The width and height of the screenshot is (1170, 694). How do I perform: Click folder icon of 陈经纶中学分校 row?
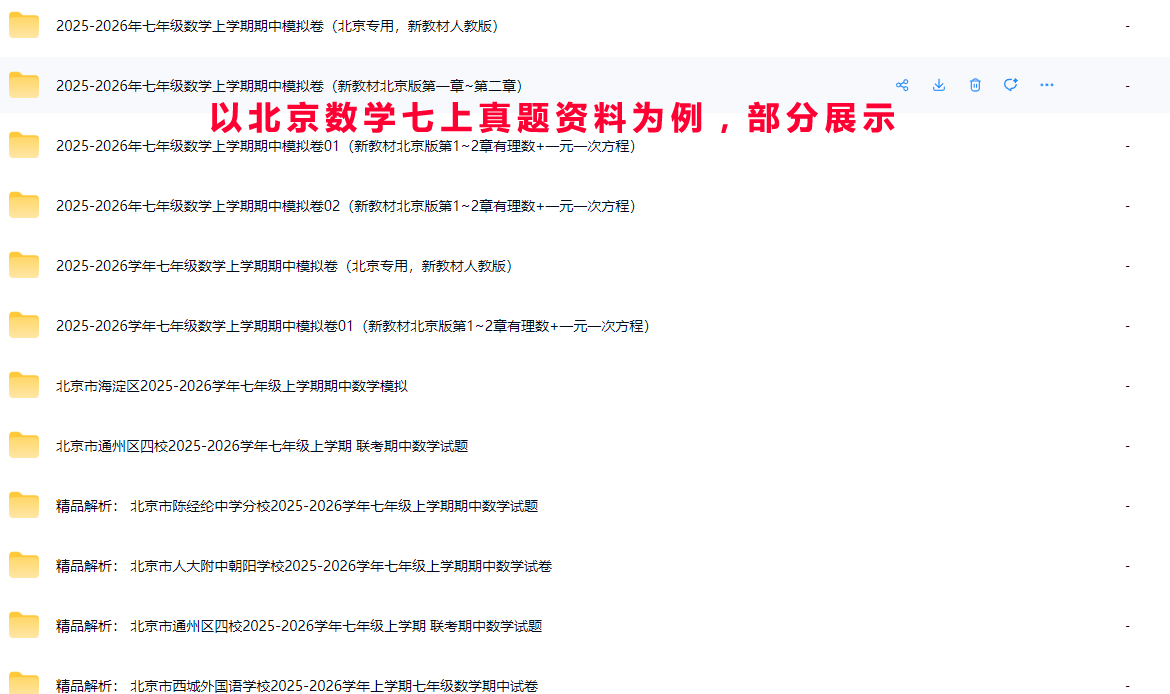click(24, 506)
